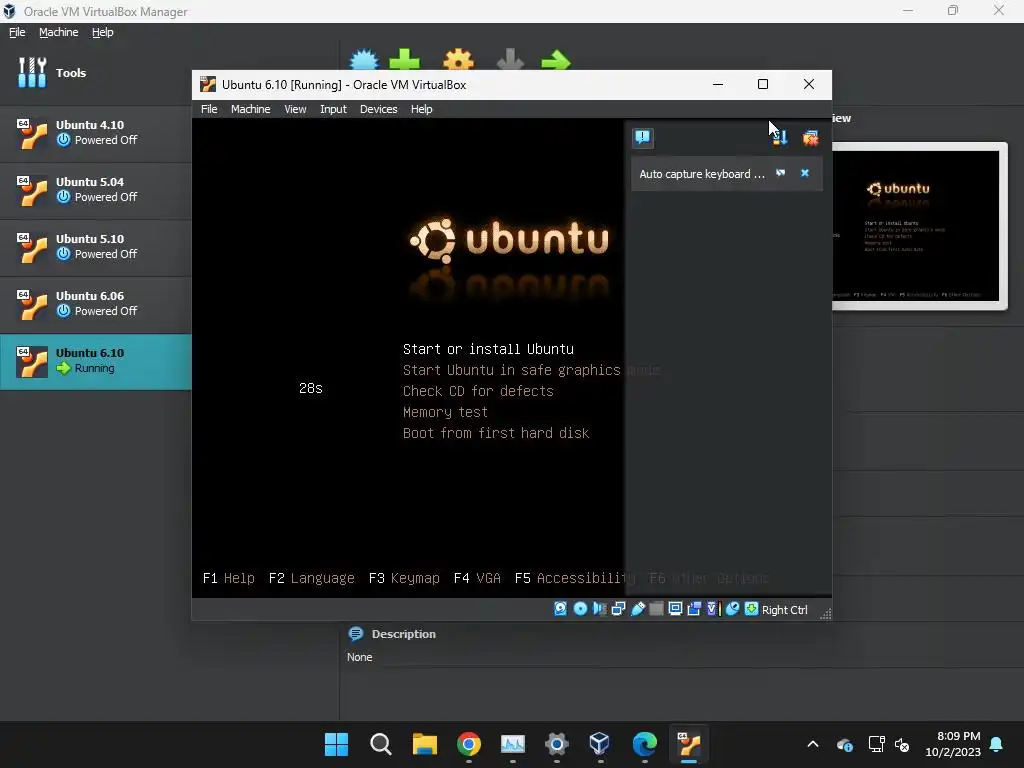Click the help icon on Auto capture notification
The image size is (1024, 768).
(x=780, y=173)
